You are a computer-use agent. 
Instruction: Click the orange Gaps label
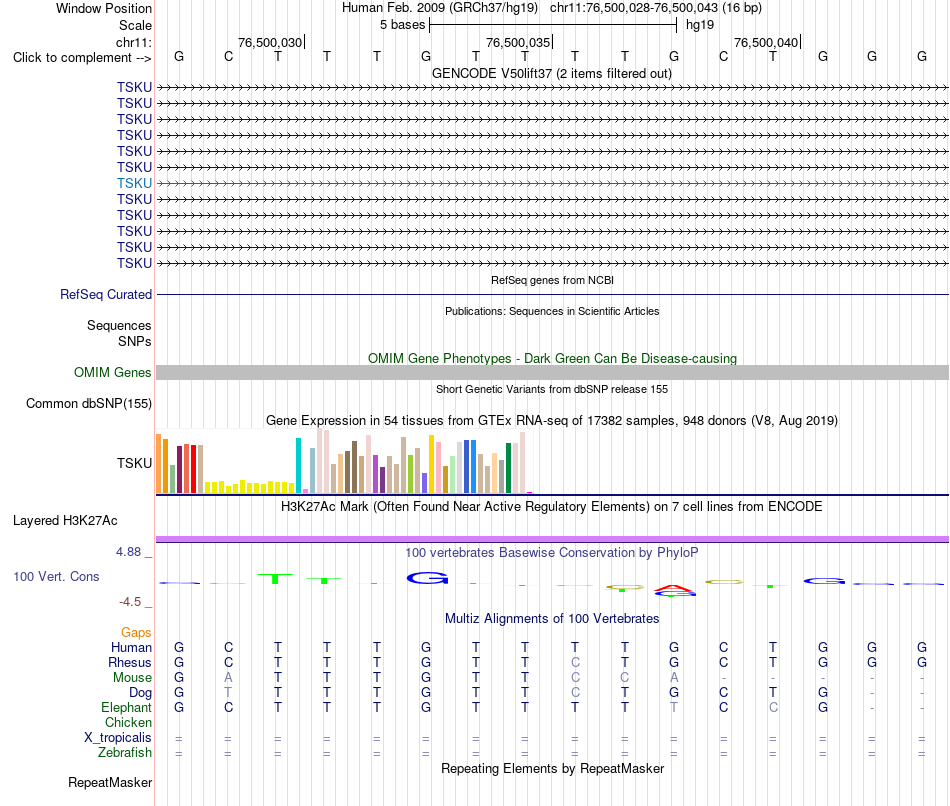click(x=136, y=633)
